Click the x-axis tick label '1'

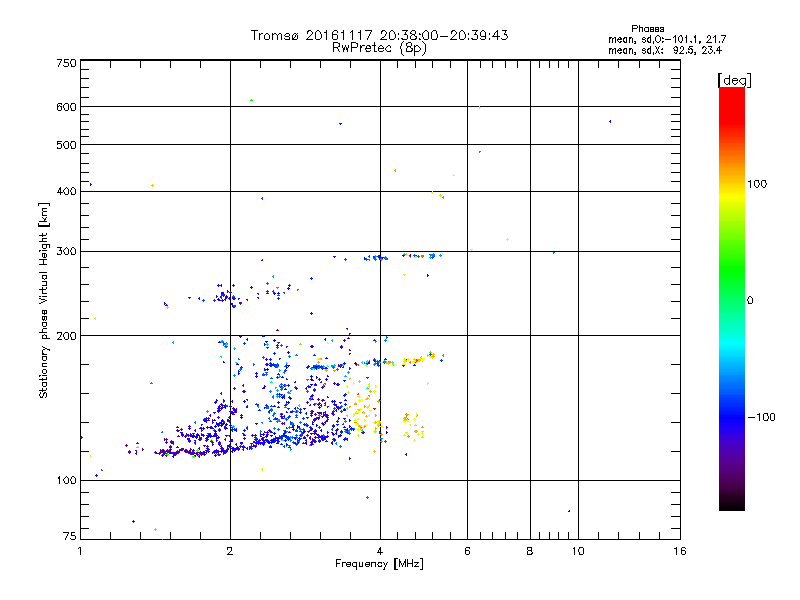tap(80, 551)
